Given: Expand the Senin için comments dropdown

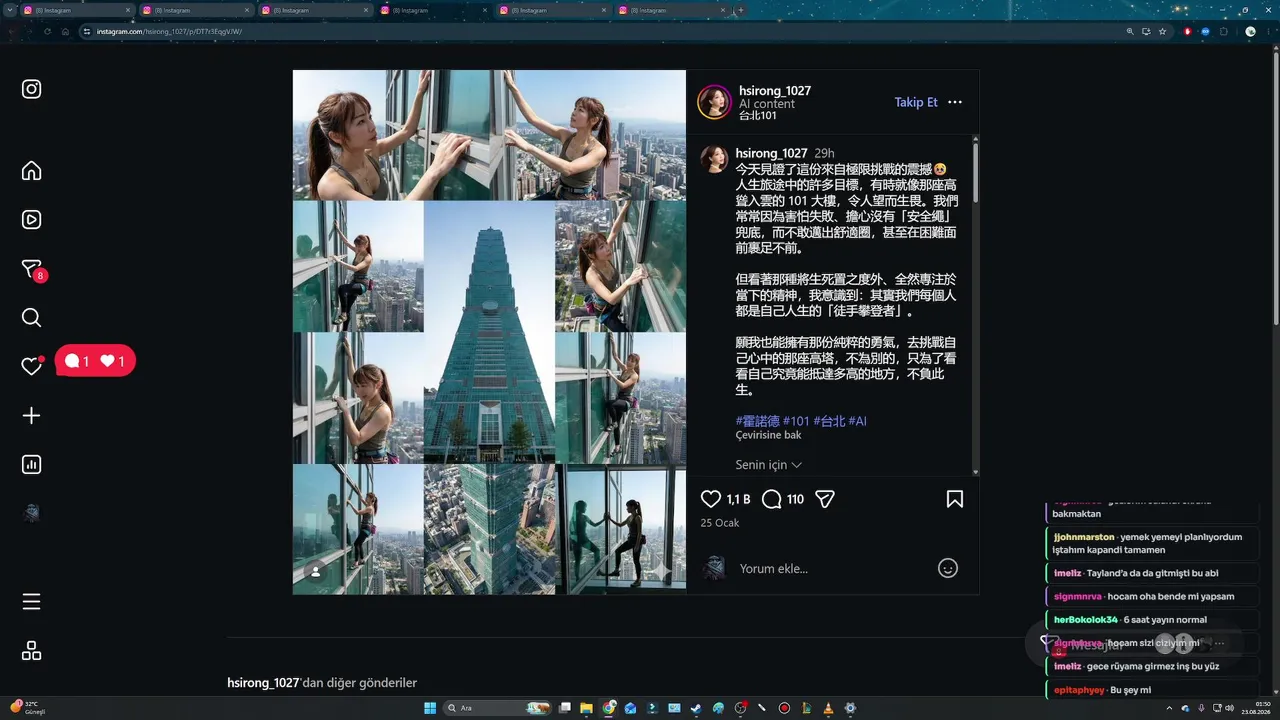Looking at the screenshot, I should click(x=768, y=465).
